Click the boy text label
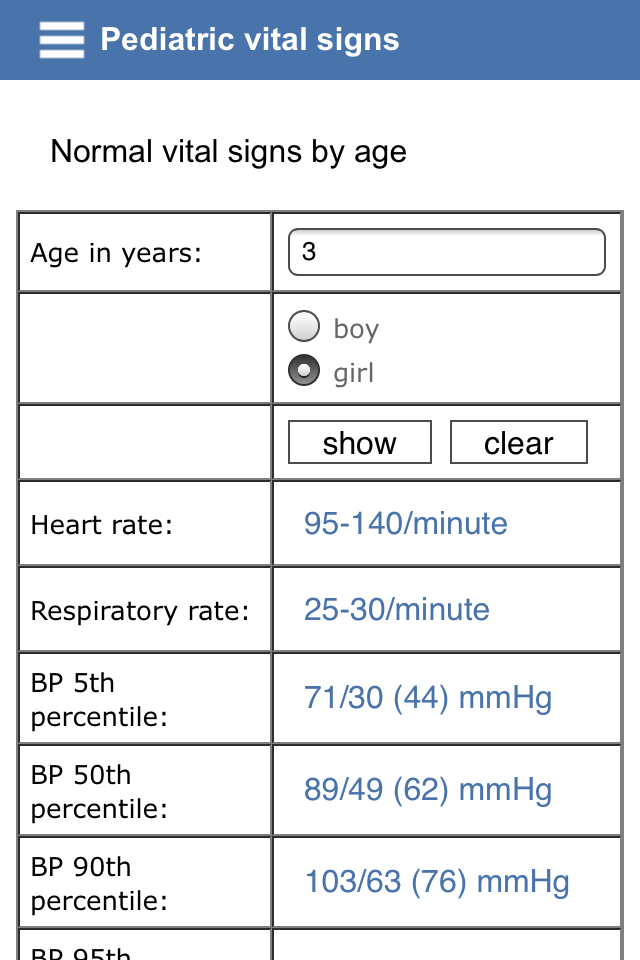This screenshot has height=960, width=640. pyautogui.click(x=356, y=329)
